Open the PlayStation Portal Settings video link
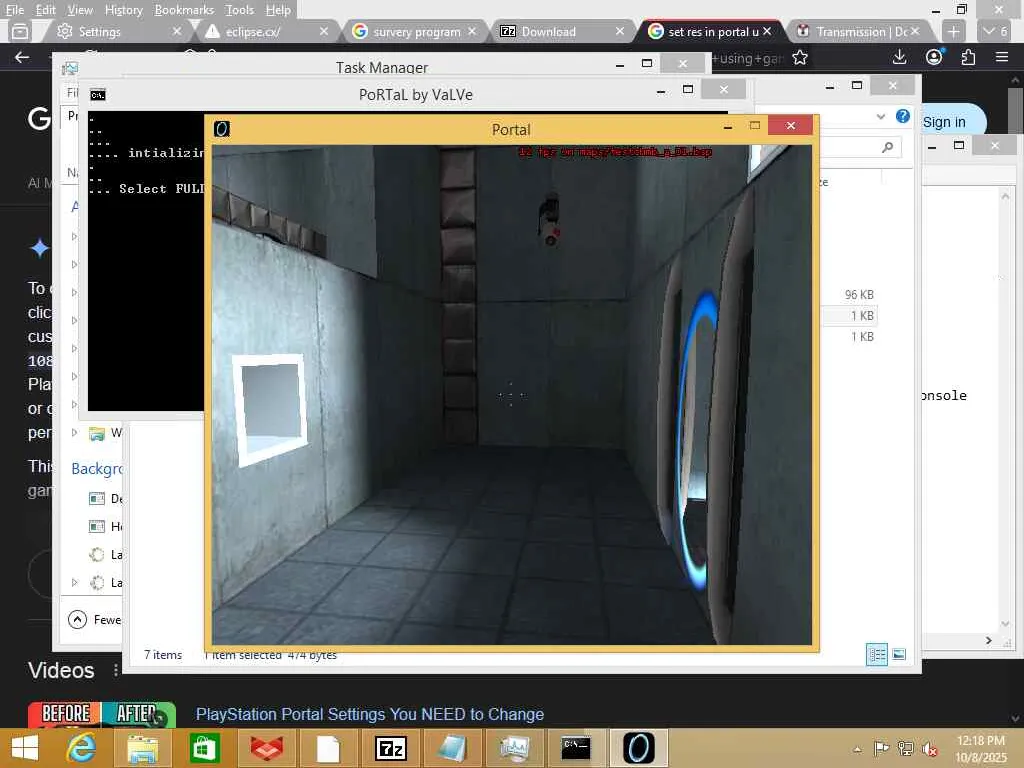The height and width of the screenshot is (768, 1024). pyautogui.click(x=370, y=714)
